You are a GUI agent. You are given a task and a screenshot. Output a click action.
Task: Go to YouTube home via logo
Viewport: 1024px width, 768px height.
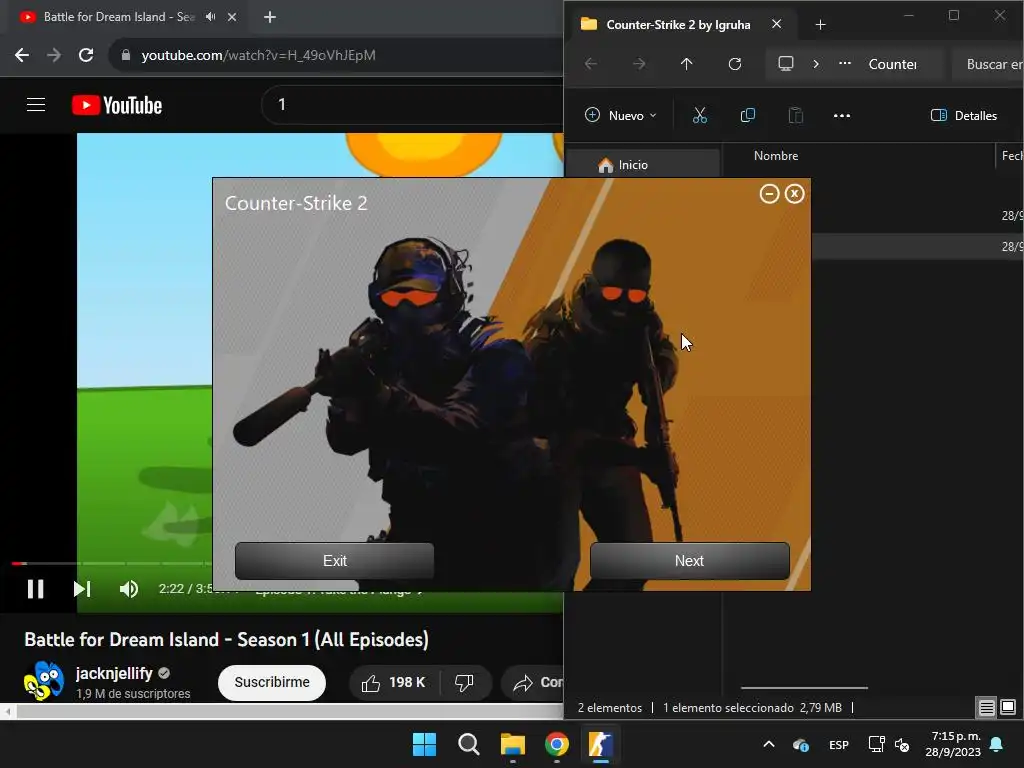(117, 105)
